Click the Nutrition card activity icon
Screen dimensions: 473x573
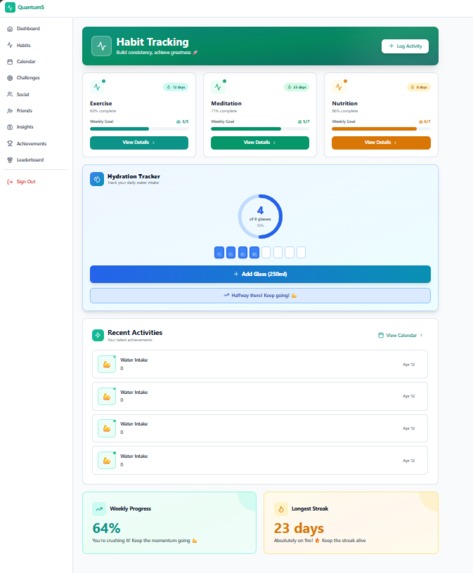(339, 87)
